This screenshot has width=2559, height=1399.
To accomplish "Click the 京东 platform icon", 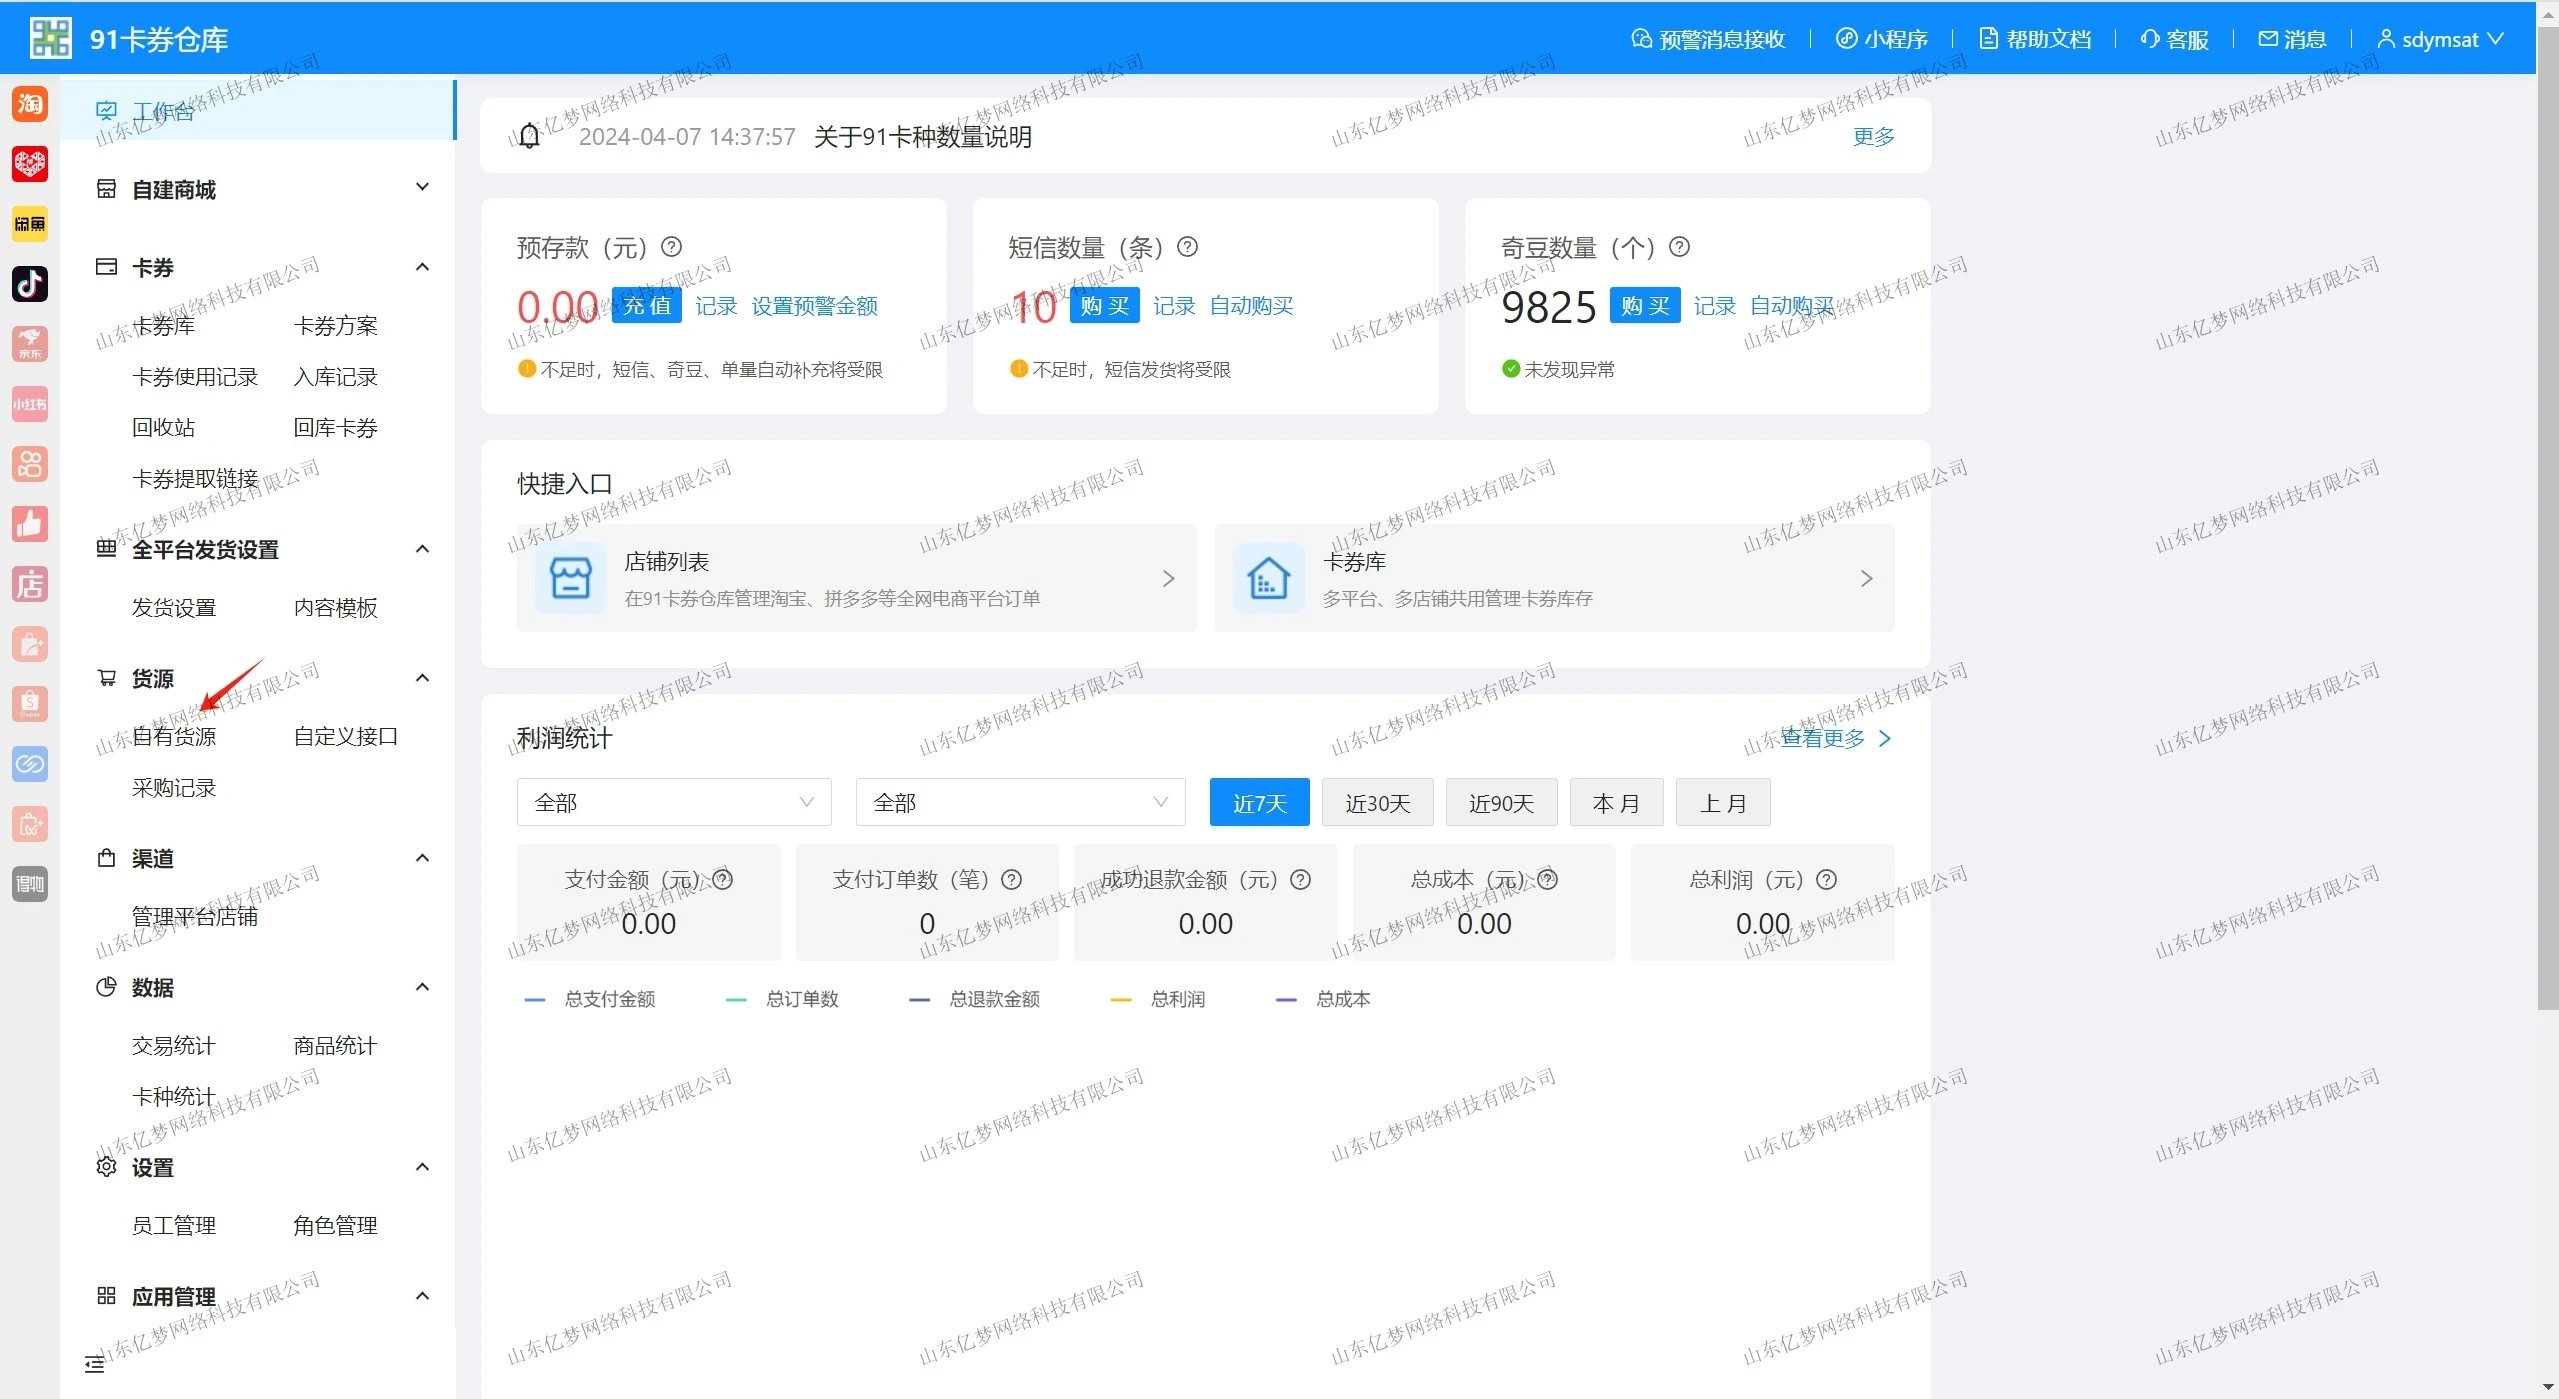I will [30, 344].
